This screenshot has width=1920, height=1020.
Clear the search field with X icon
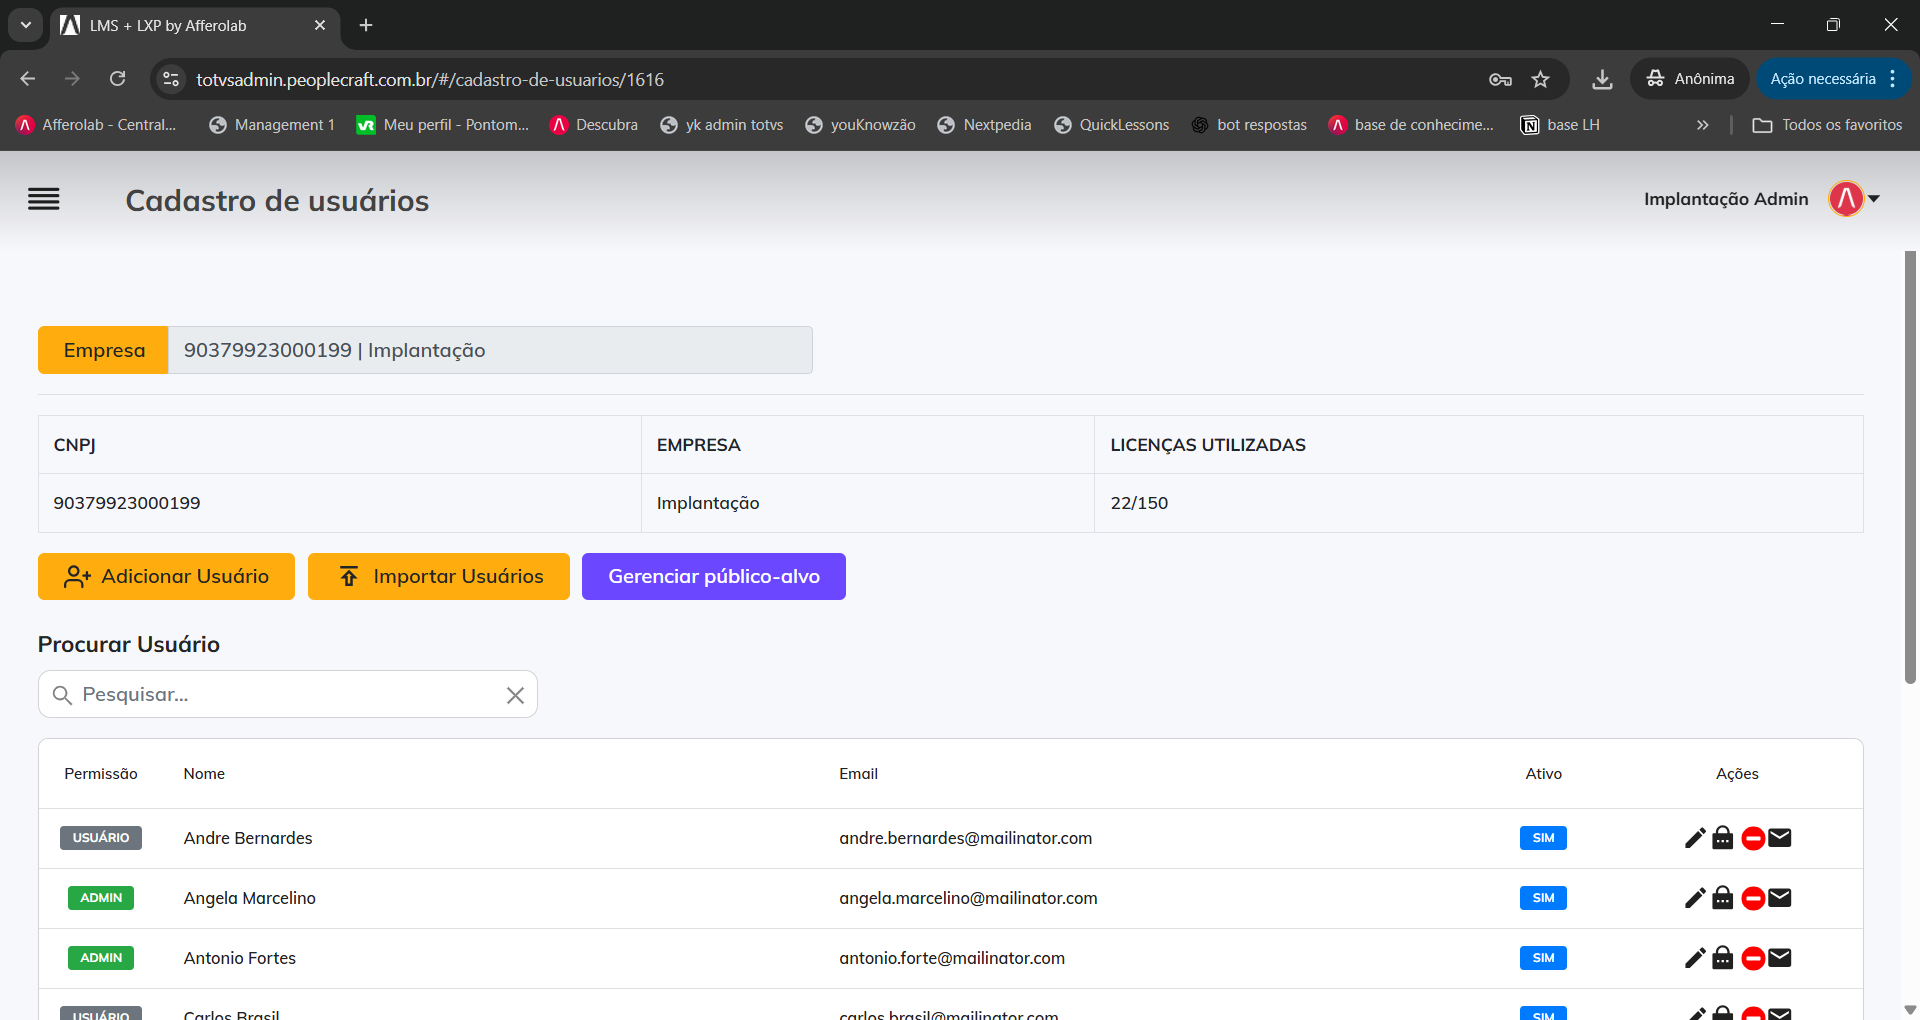[x=515, y=695]
